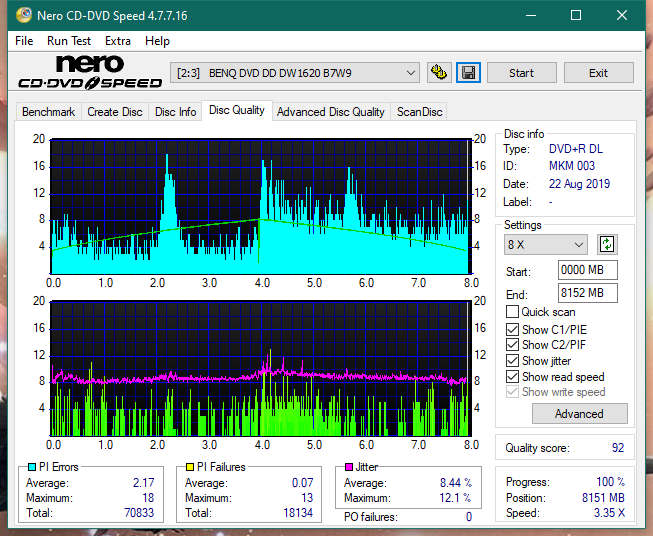Click the Start button

[x=521, y=73]
